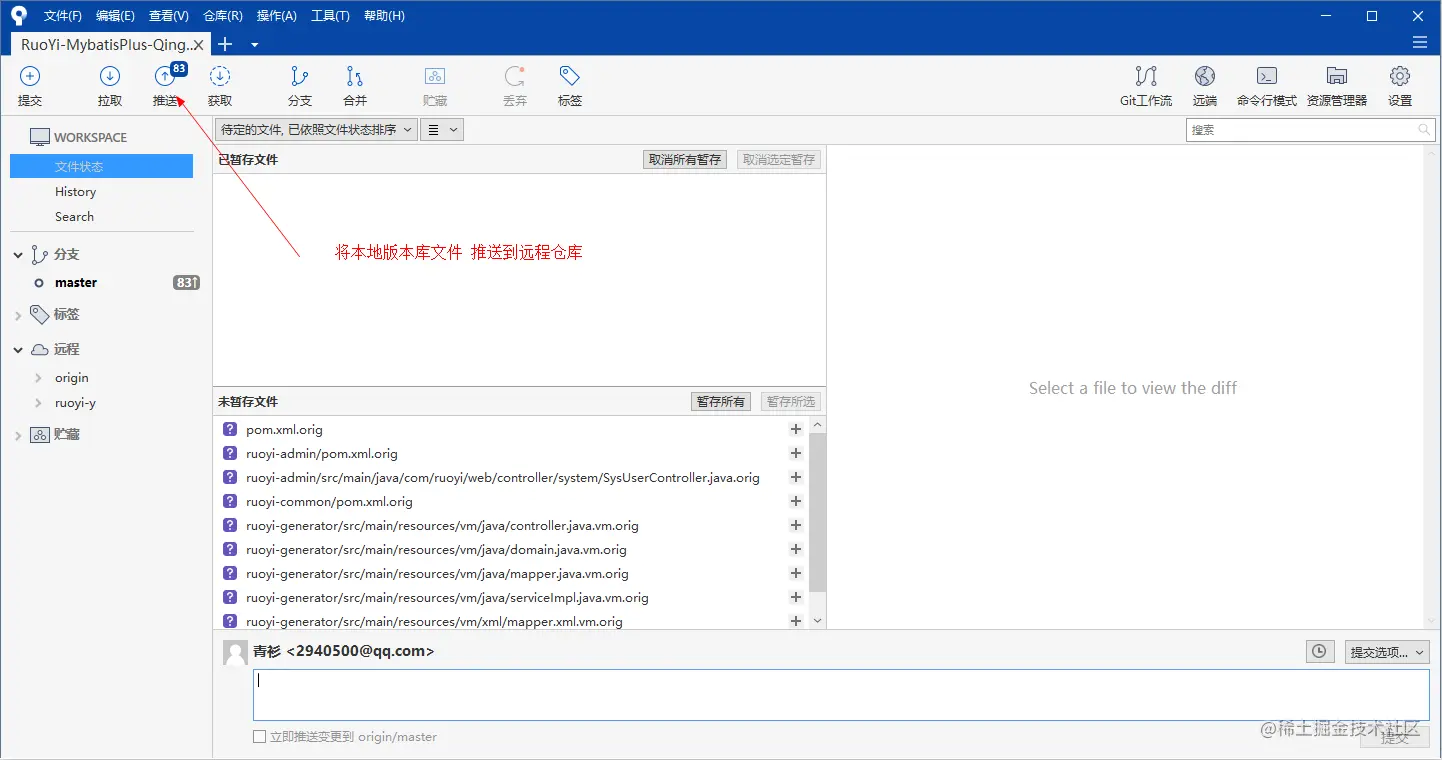Open the 工具(T) menu
Screen dimensions: 1442x760
330,16
